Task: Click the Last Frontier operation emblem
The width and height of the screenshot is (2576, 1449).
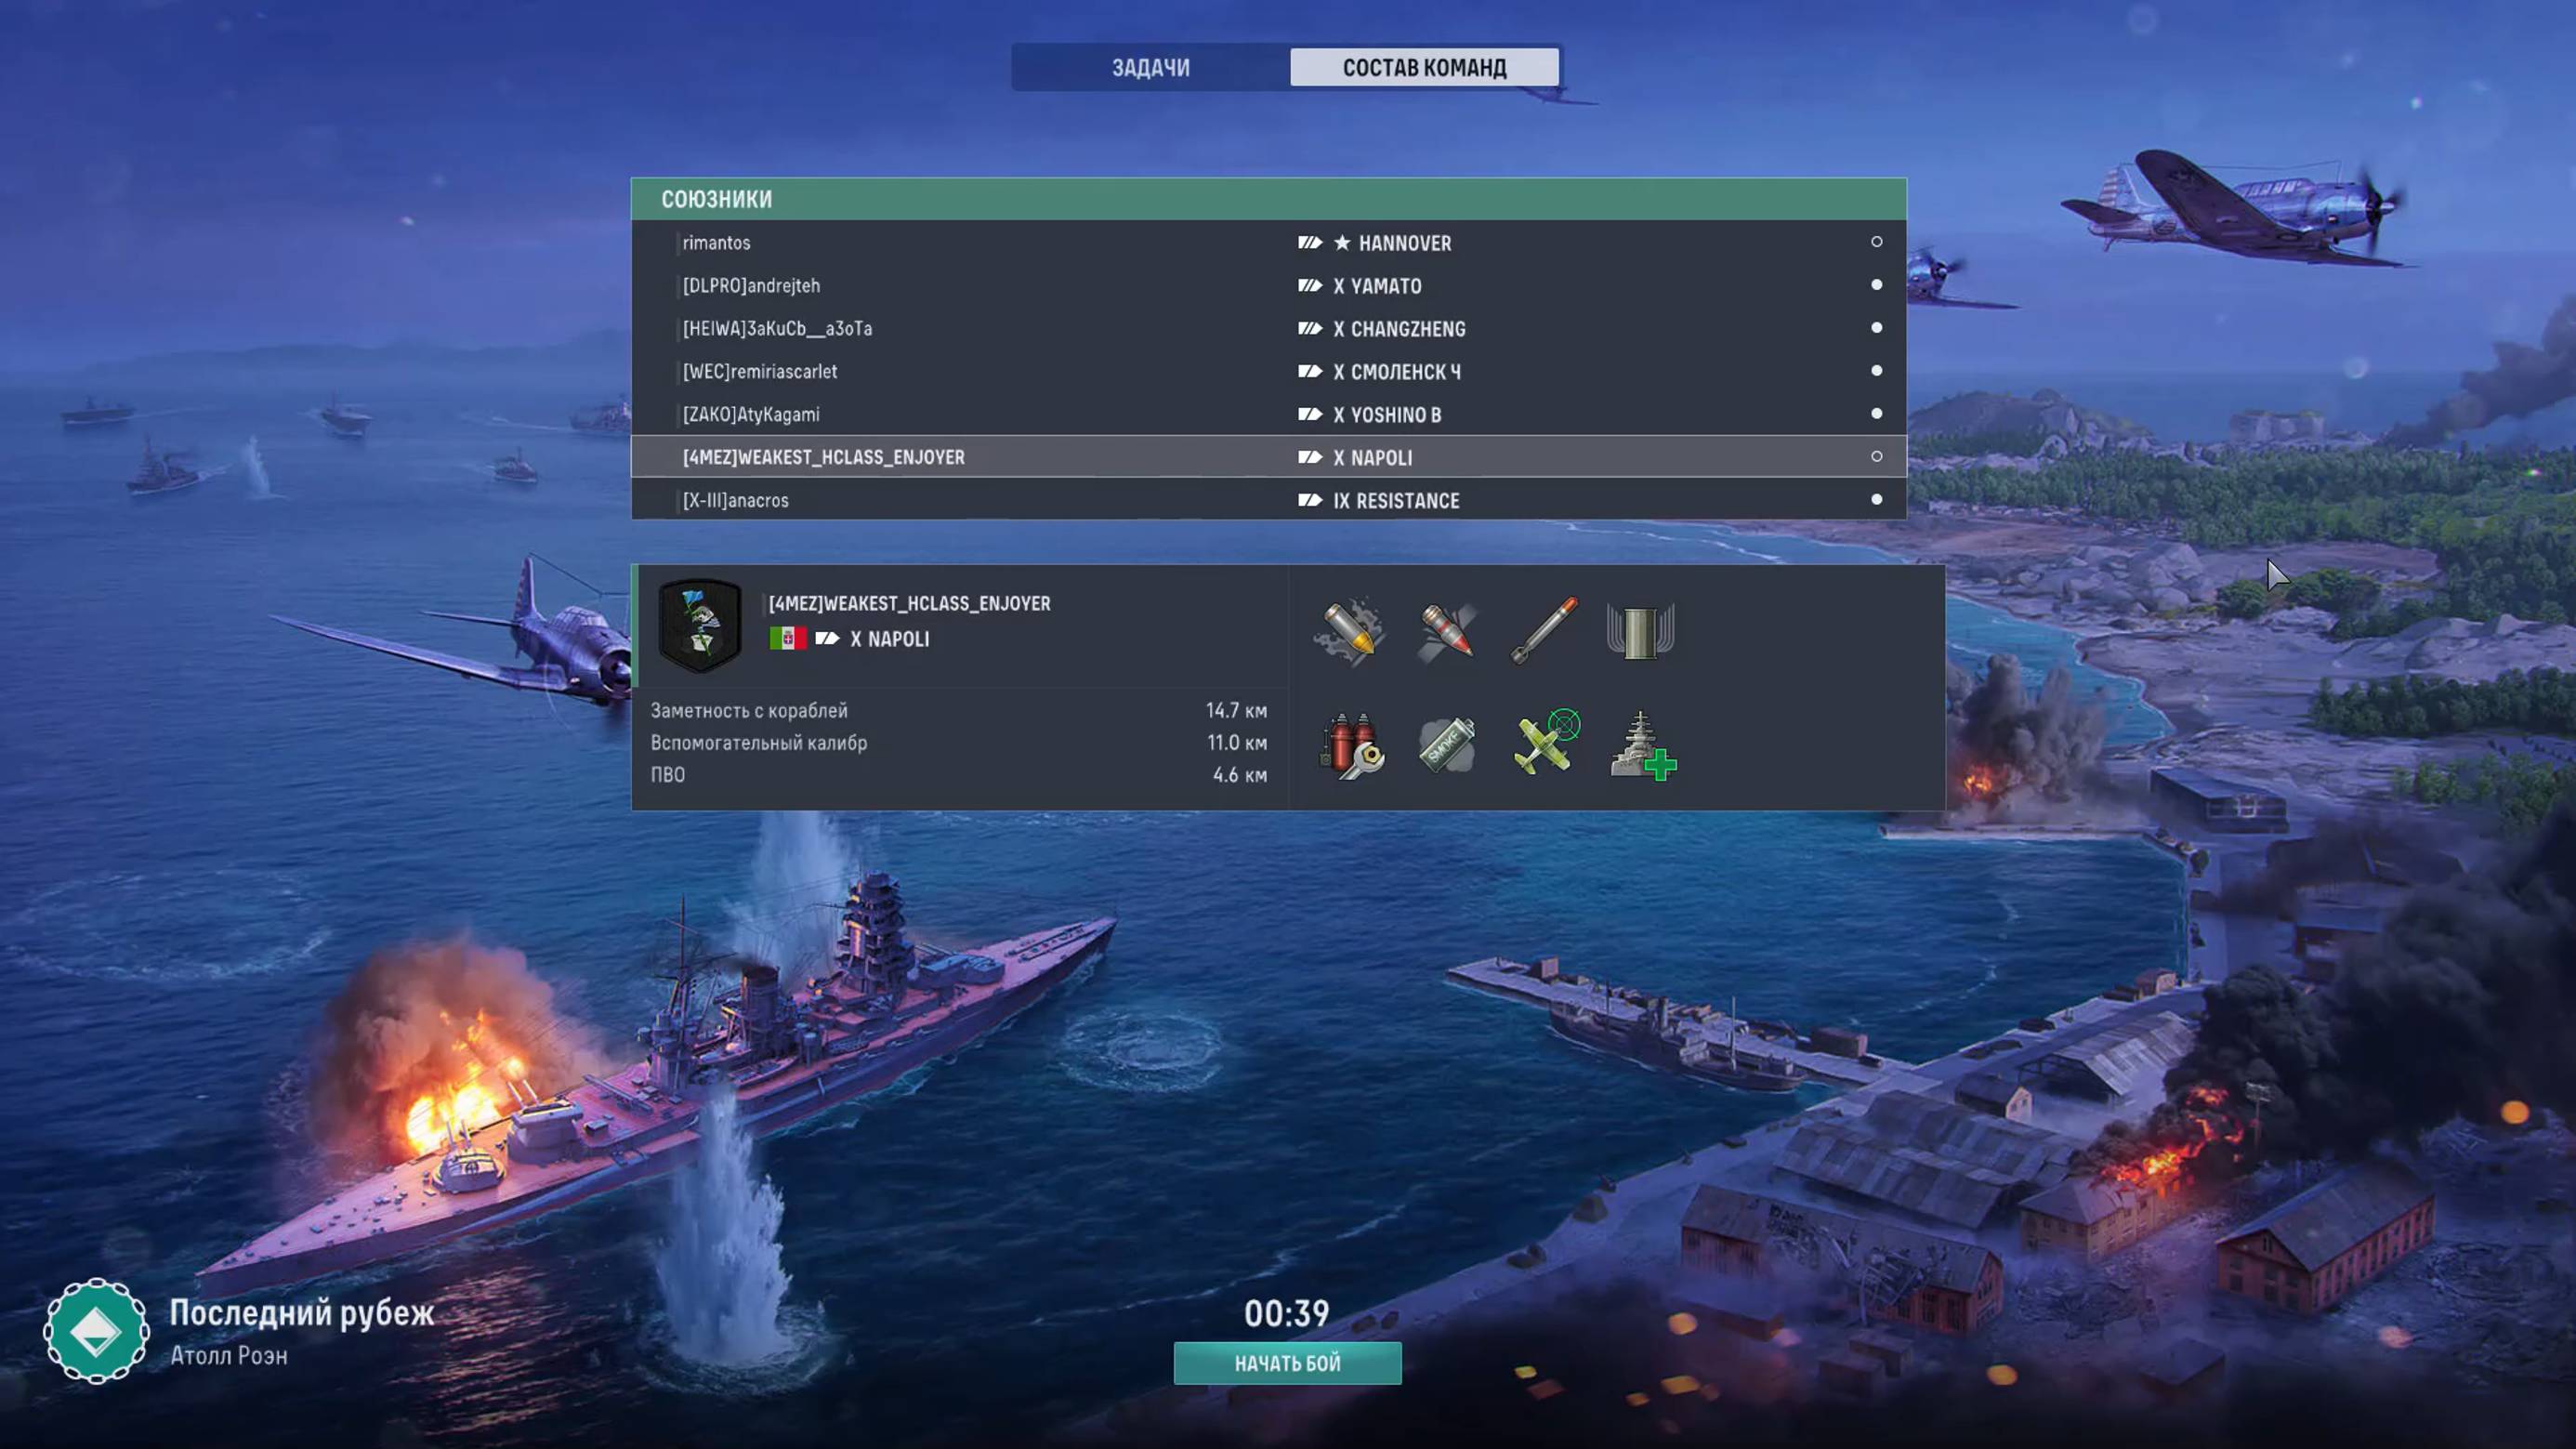Action: [96, 1331]
